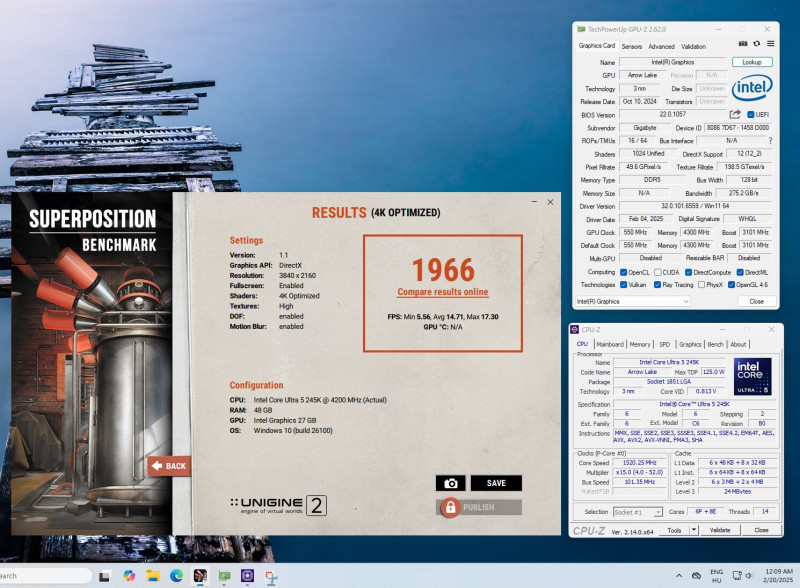Open the Validation tab in GPU-Z

tap(693, 46)
